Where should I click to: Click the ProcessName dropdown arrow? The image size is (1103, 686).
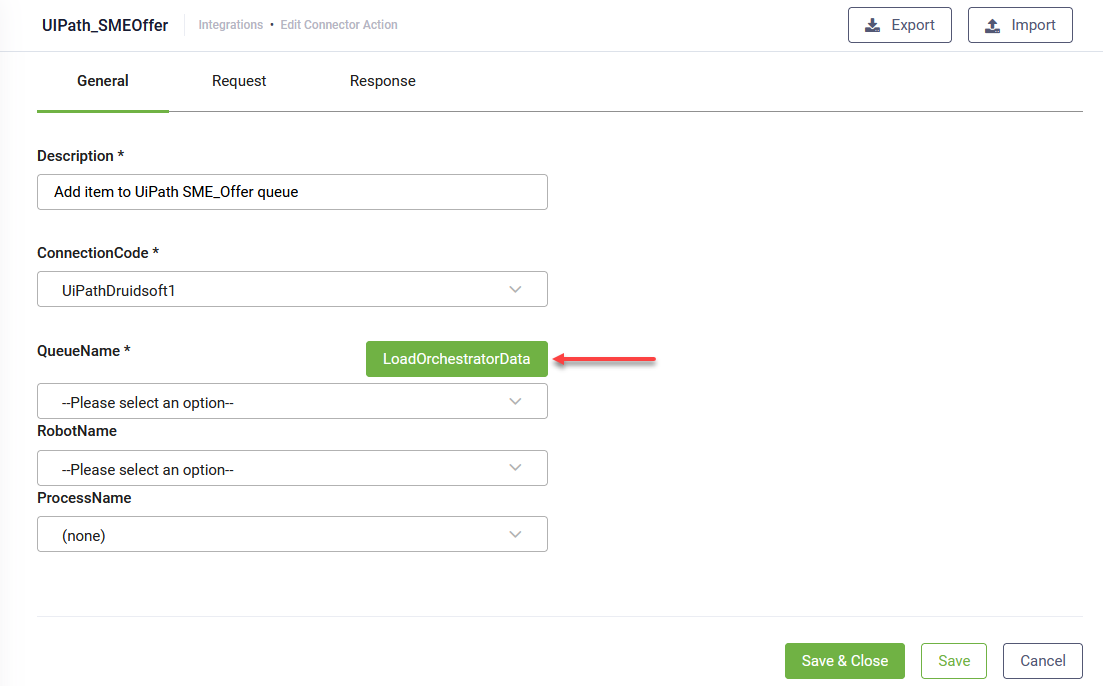coord(516,534)
